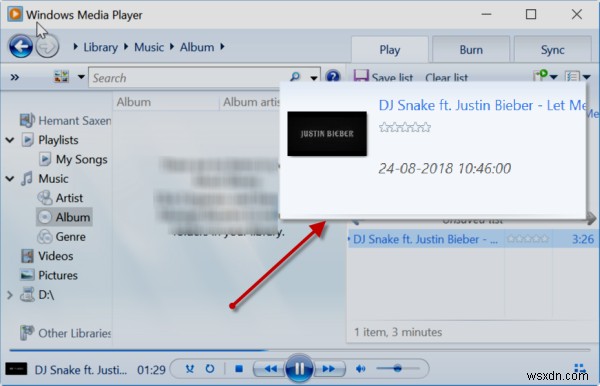Image resolution: width=600 pixels, height=386 pixels.
Task: Open Pictures in the navigation pane
Action: click(58, 275)
